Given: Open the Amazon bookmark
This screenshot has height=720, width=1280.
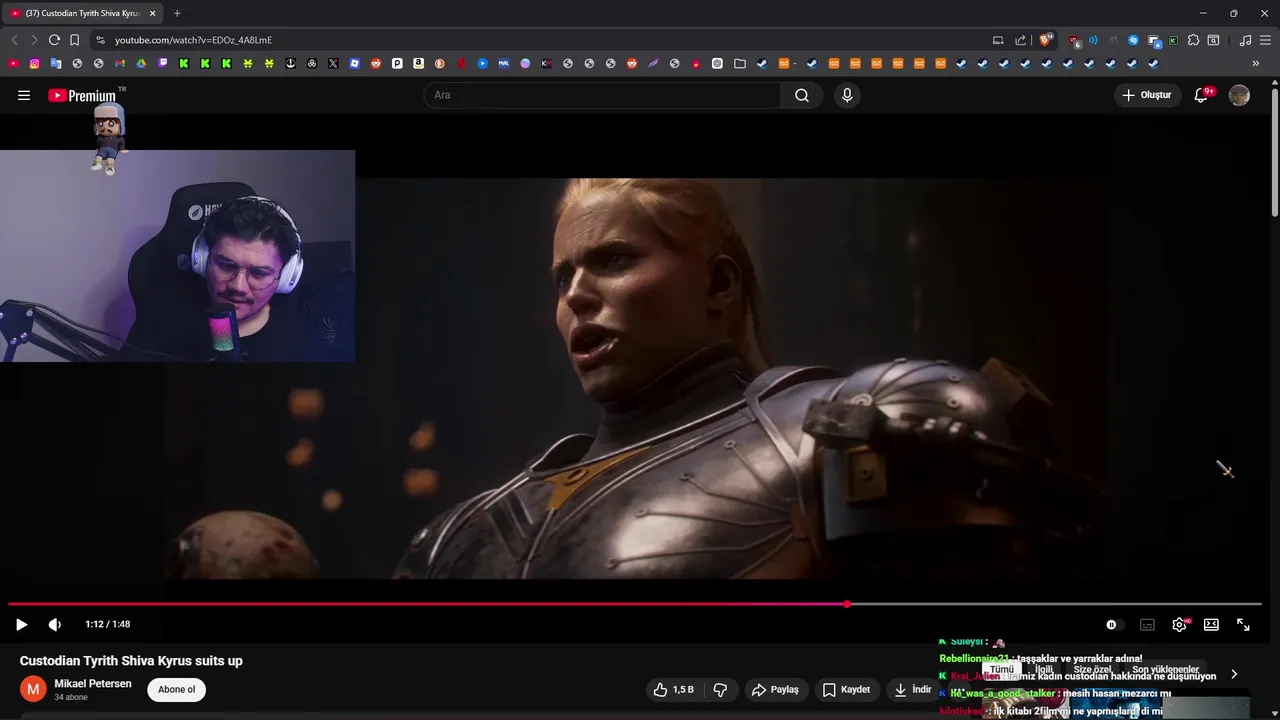Looking at the screenshot, I should tap(418, 63).
